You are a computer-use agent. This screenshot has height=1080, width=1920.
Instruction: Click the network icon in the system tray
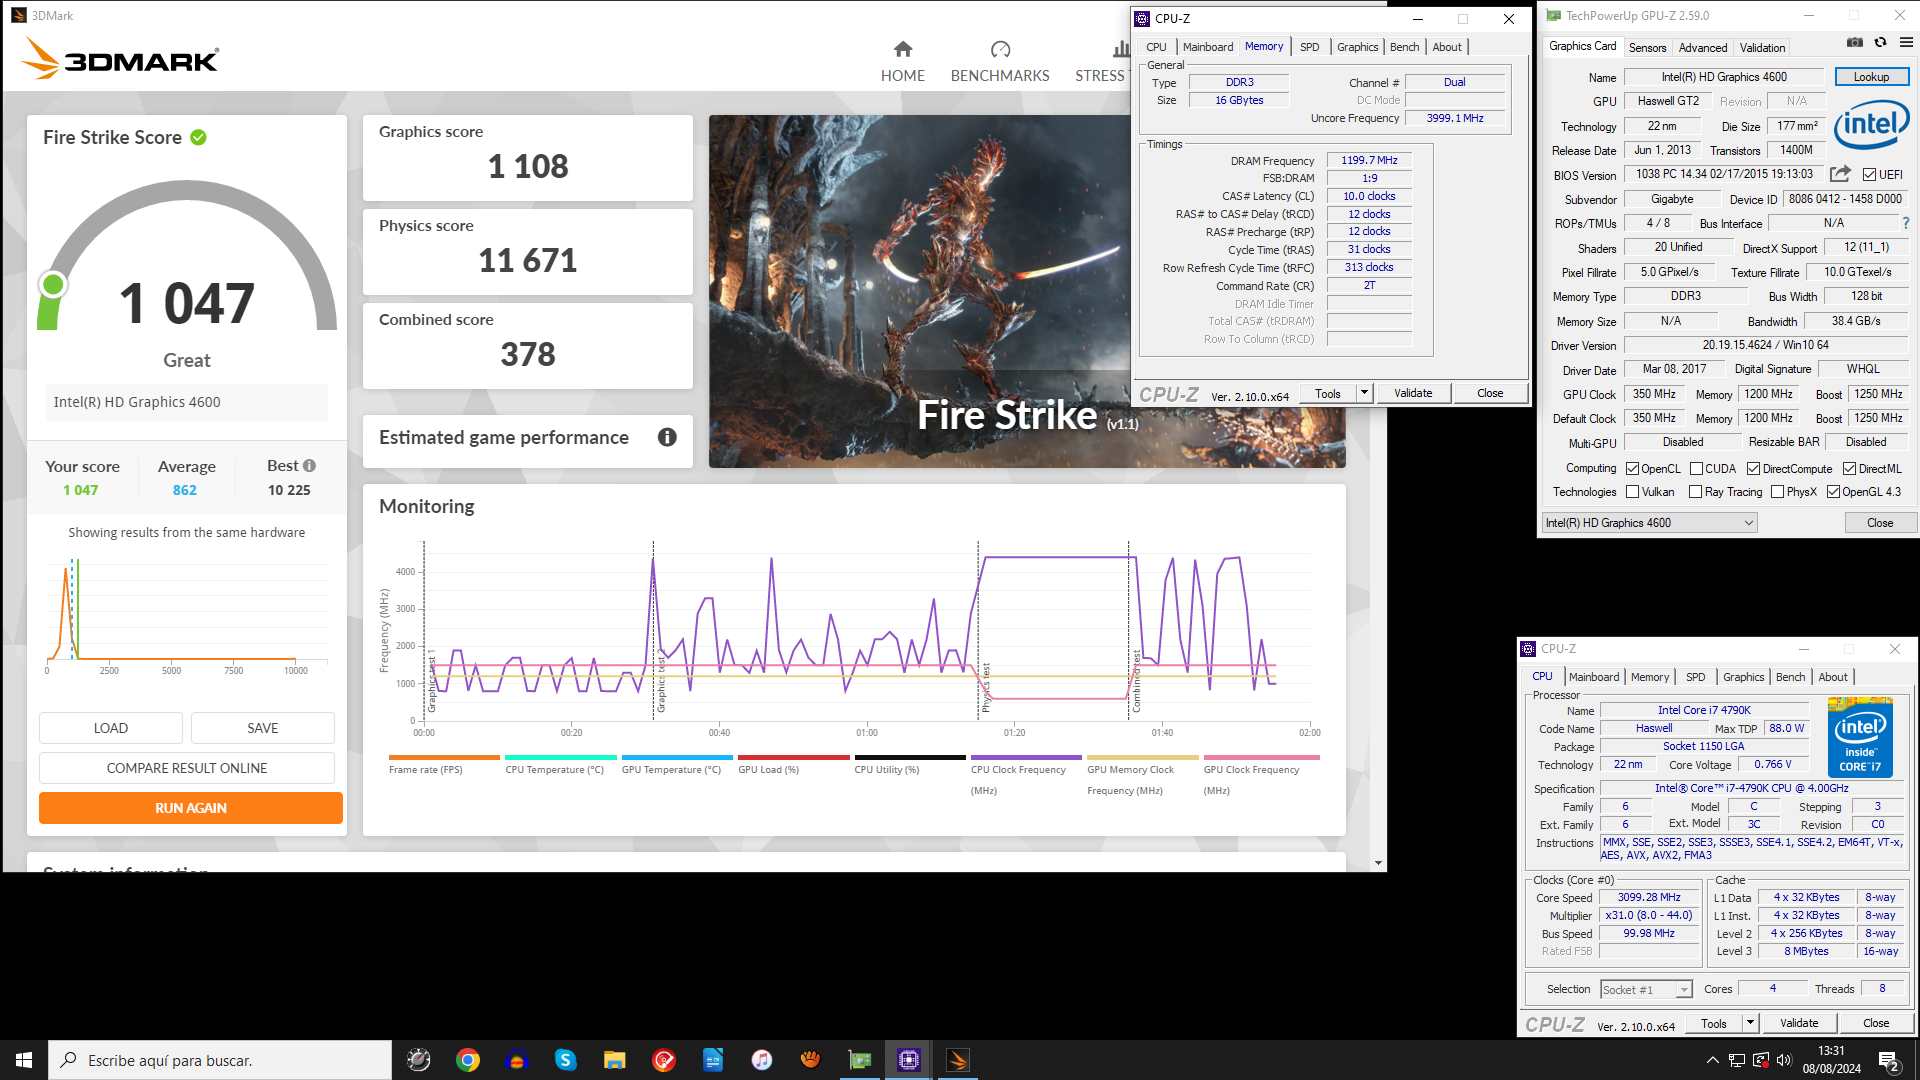(1737, 1060)
